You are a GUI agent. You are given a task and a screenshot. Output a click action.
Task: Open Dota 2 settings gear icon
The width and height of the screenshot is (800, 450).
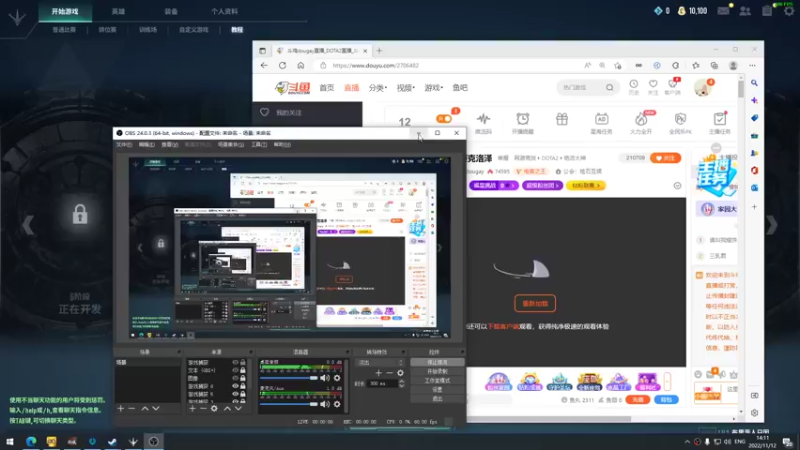[789, 11]
